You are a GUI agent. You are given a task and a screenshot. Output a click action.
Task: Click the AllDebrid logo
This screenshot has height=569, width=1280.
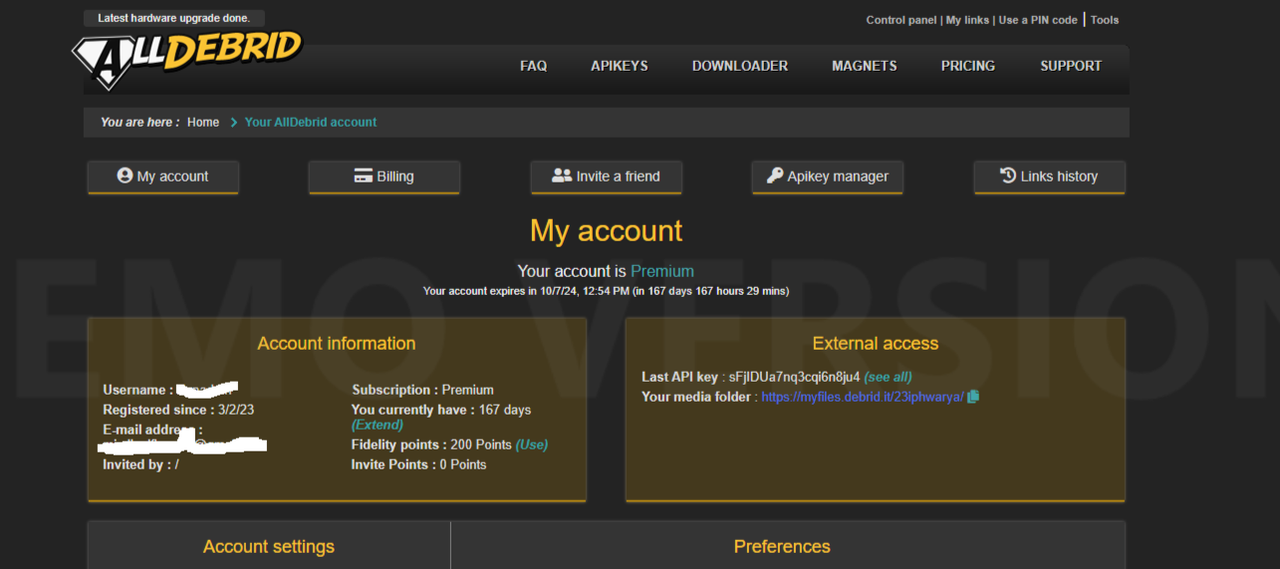coord(187,59)
